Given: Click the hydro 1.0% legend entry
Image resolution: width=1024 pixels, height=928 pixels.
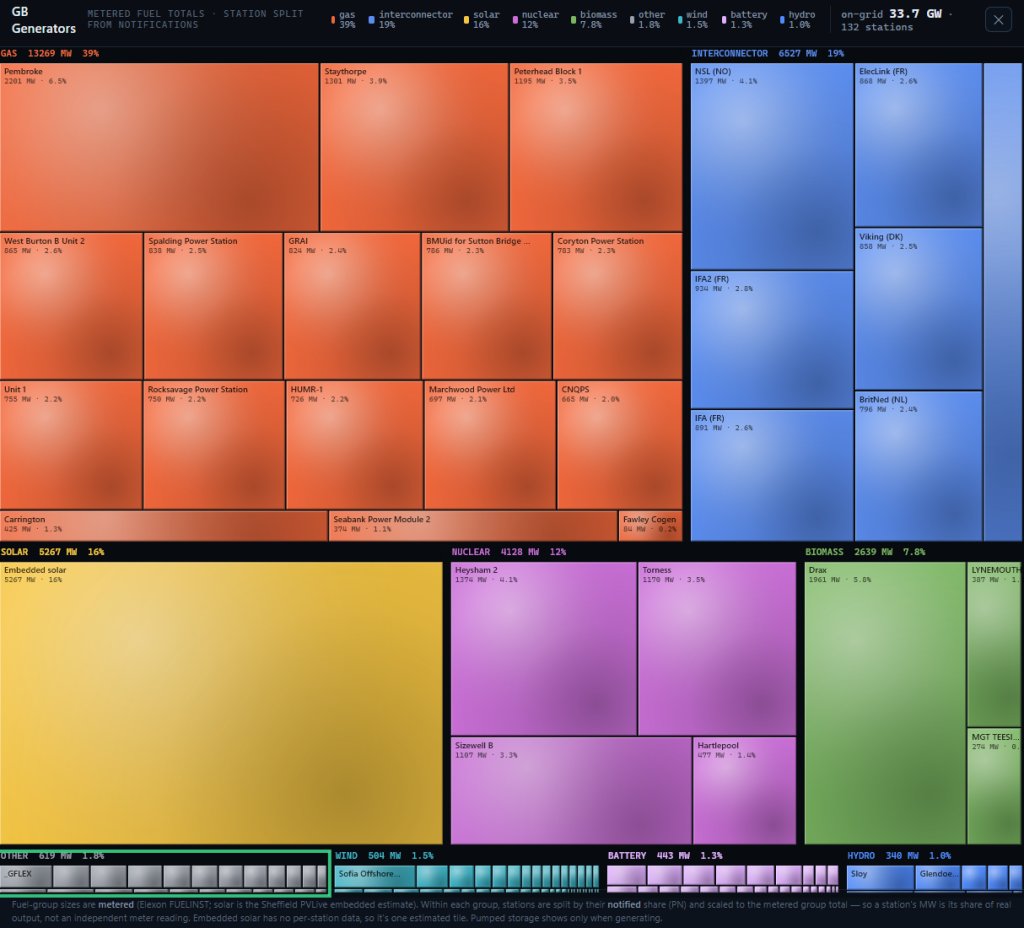Looking at the screenshot, I should [x=797, y=20].
